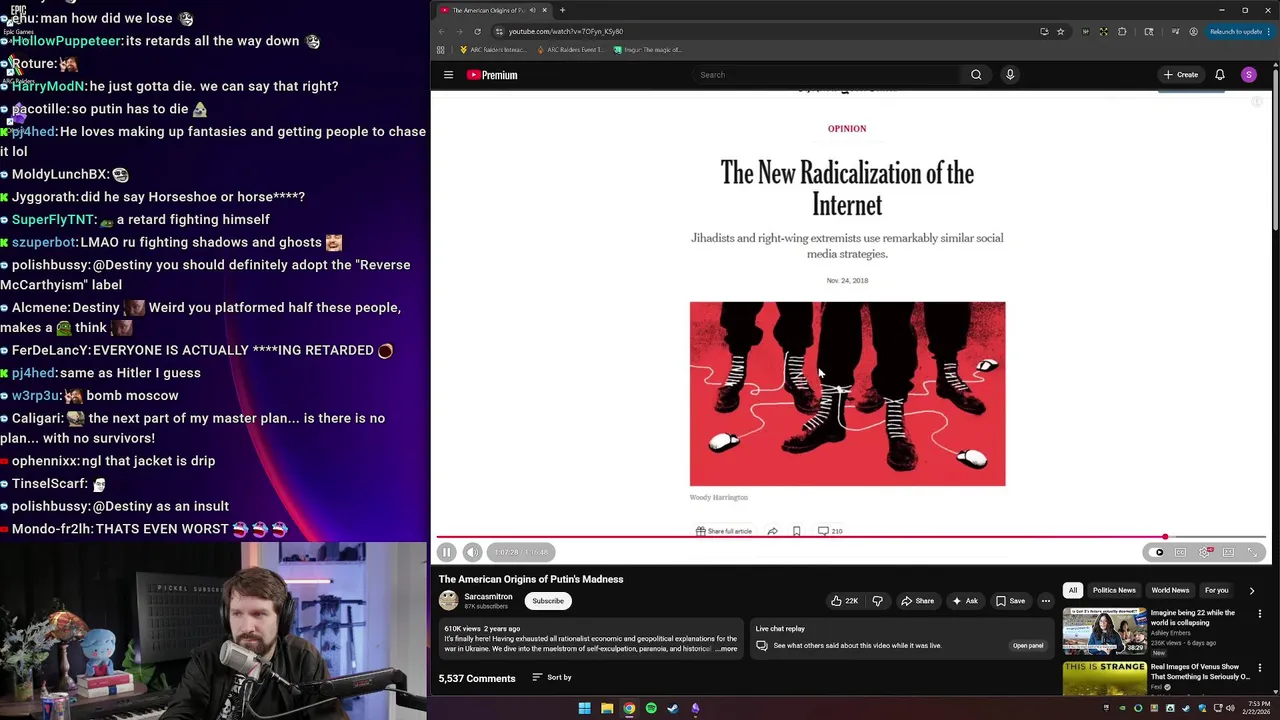1280x720 pixels.
Task: Click the search magnifier button
Action: 976,75
